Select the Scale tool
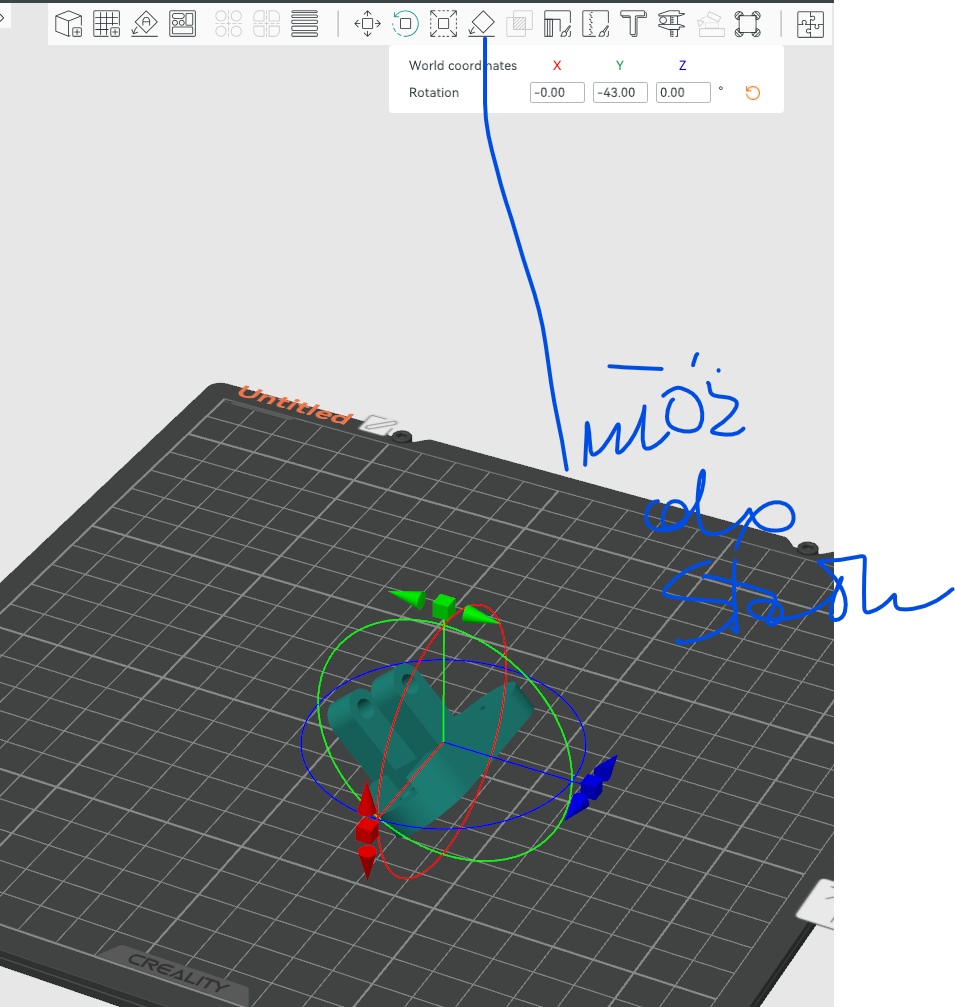The image size is (955, 1007). coord(443,24)
